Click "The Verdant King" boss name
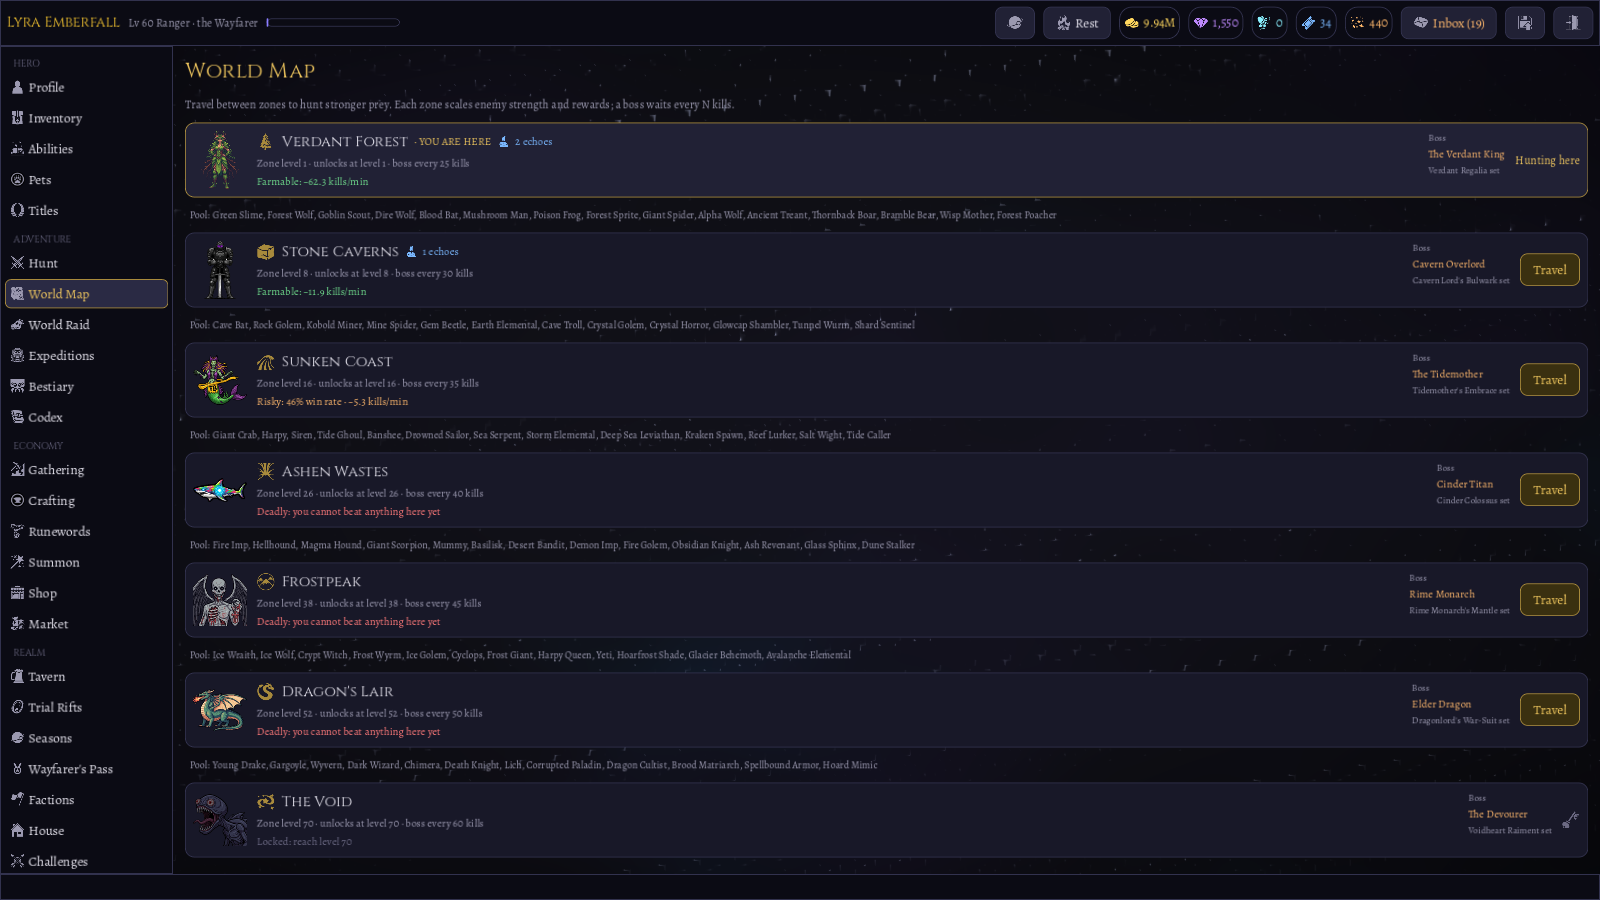The image size is (1600, 900). pyautogui.click(x=1466, y=154)
